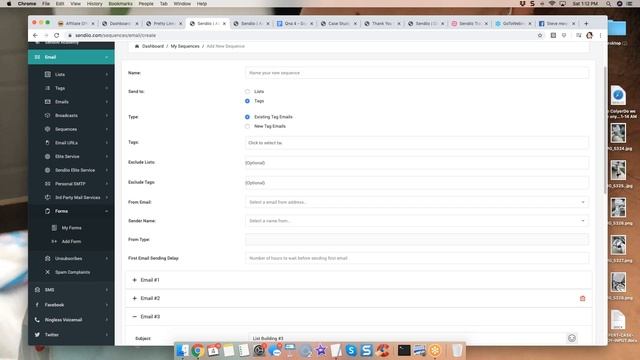Click the SMS sidebar icon
The height and width of the screenshot is (360, 640).
point(37,290)
